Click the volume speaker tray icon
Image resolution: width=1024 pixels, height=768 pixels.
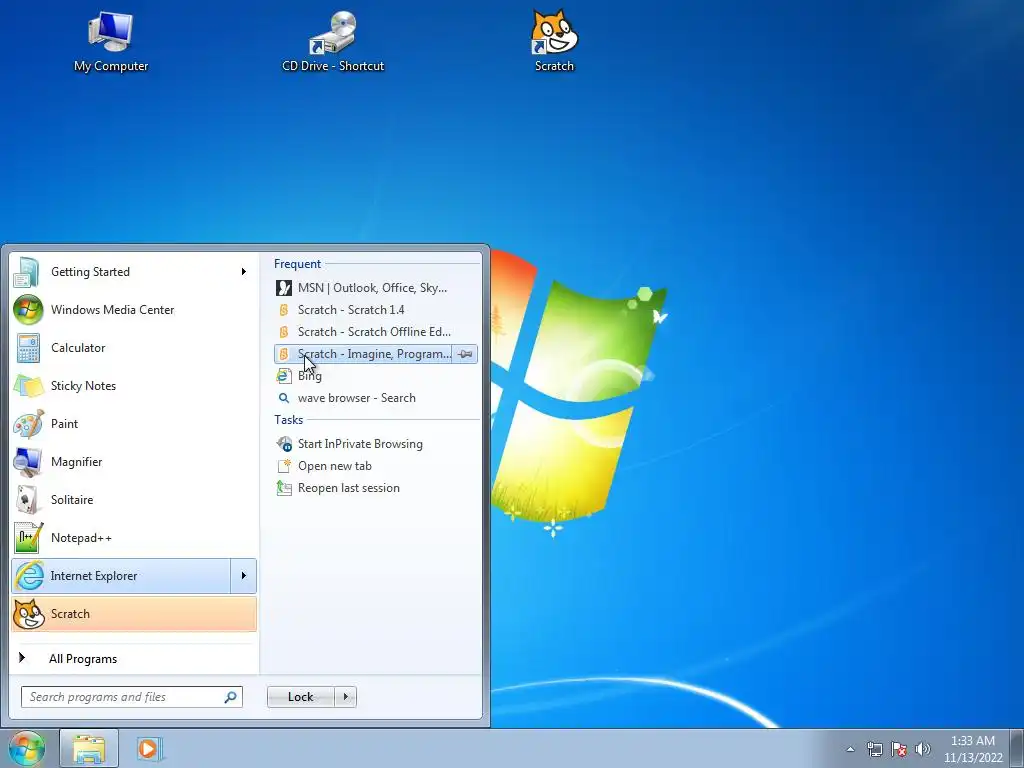click(923, 749)
